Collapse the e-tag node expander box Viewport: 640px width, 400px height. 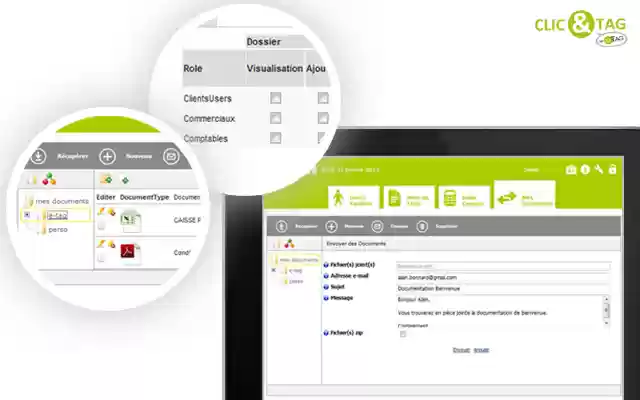[x=27, y=215]
